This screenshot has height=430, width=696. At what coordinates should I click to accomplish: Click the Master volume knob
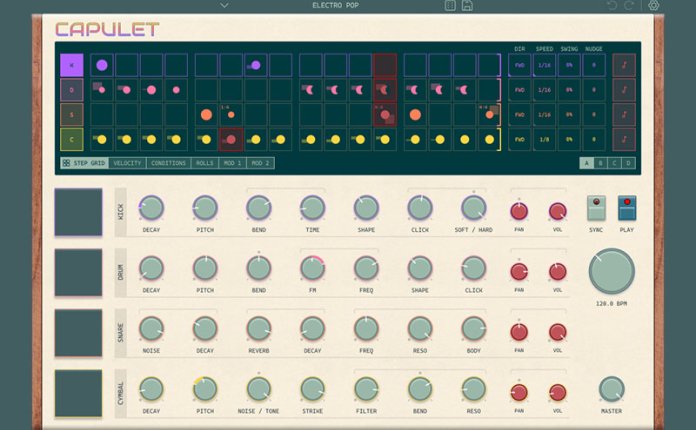coord(612,389)
